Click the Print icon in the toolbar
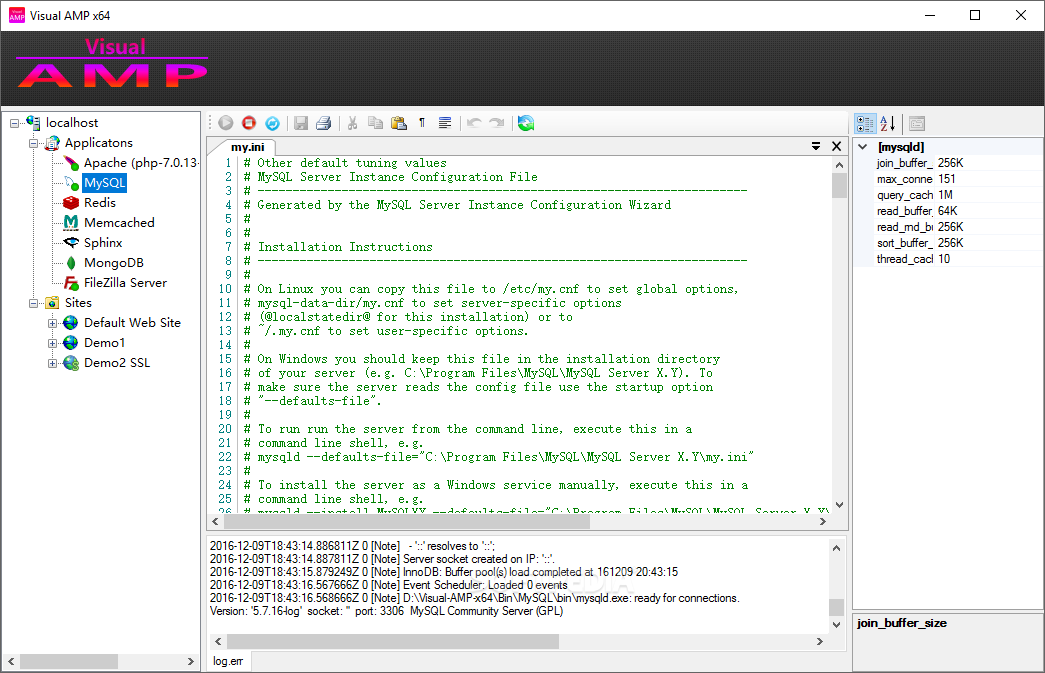The width and height of the screenshot is (1045, 673). pos(324,123)
